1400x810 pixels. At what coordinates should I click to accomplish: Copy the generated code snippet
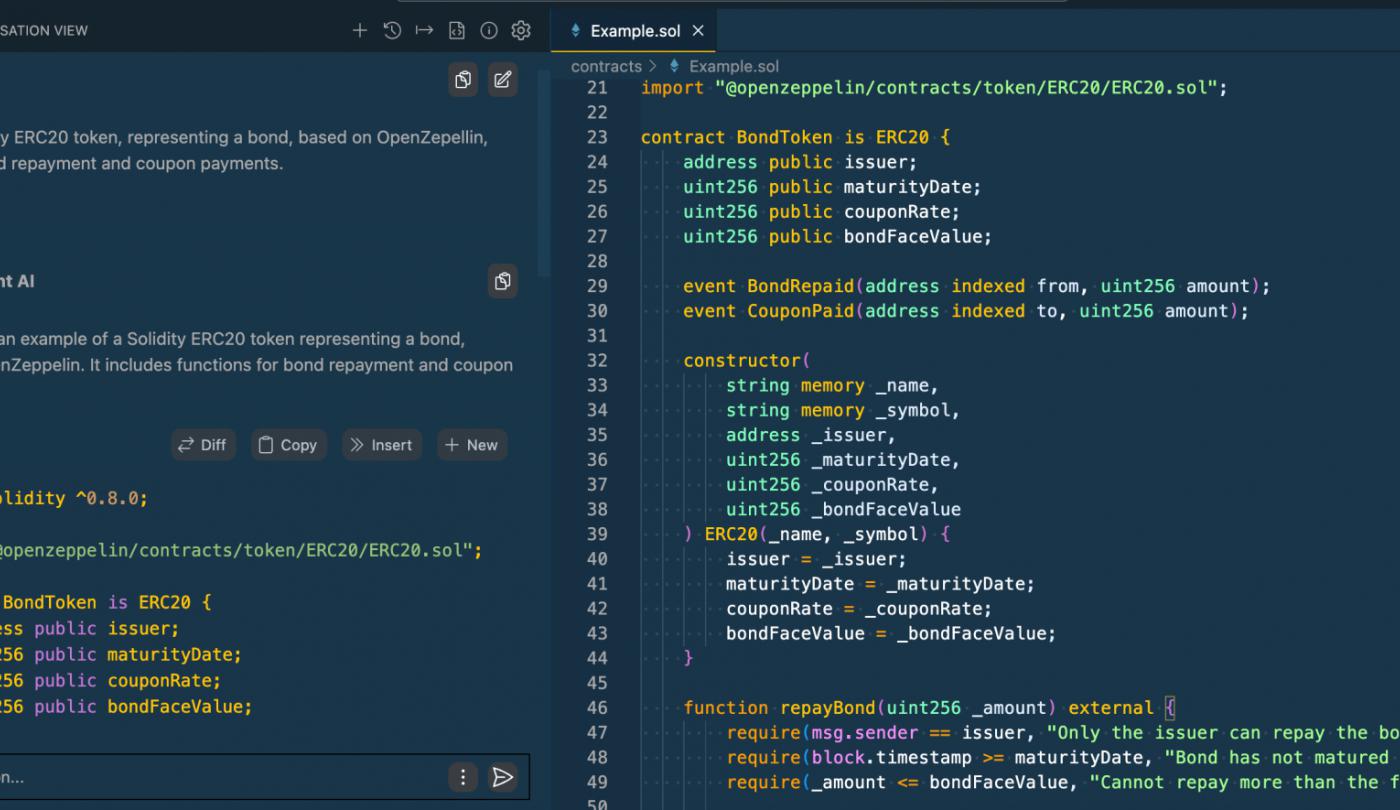[x=287, y=445]
